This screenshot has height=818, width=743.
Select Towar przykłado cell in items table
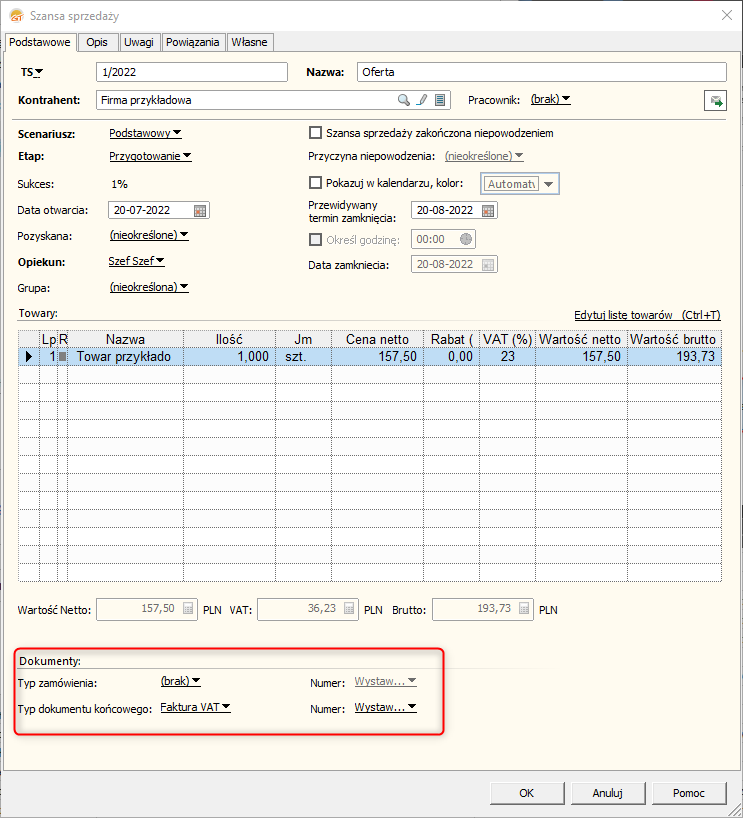pos(125,357)
